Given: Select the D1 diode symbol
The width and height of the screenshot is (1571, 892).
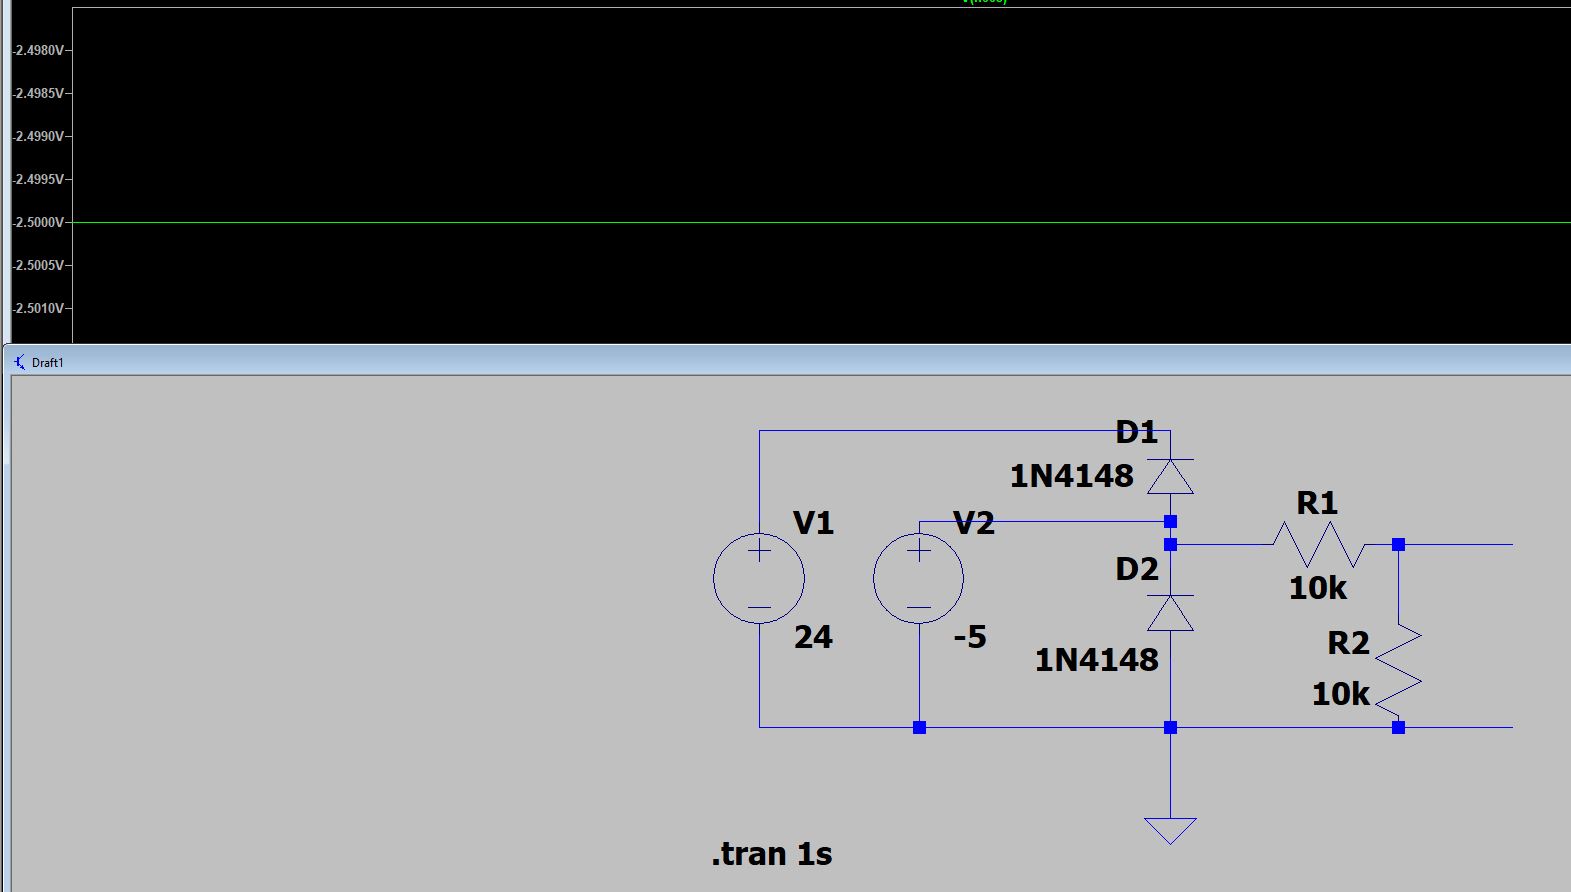Looking at the screenshot, I should tap(1170, 476).
